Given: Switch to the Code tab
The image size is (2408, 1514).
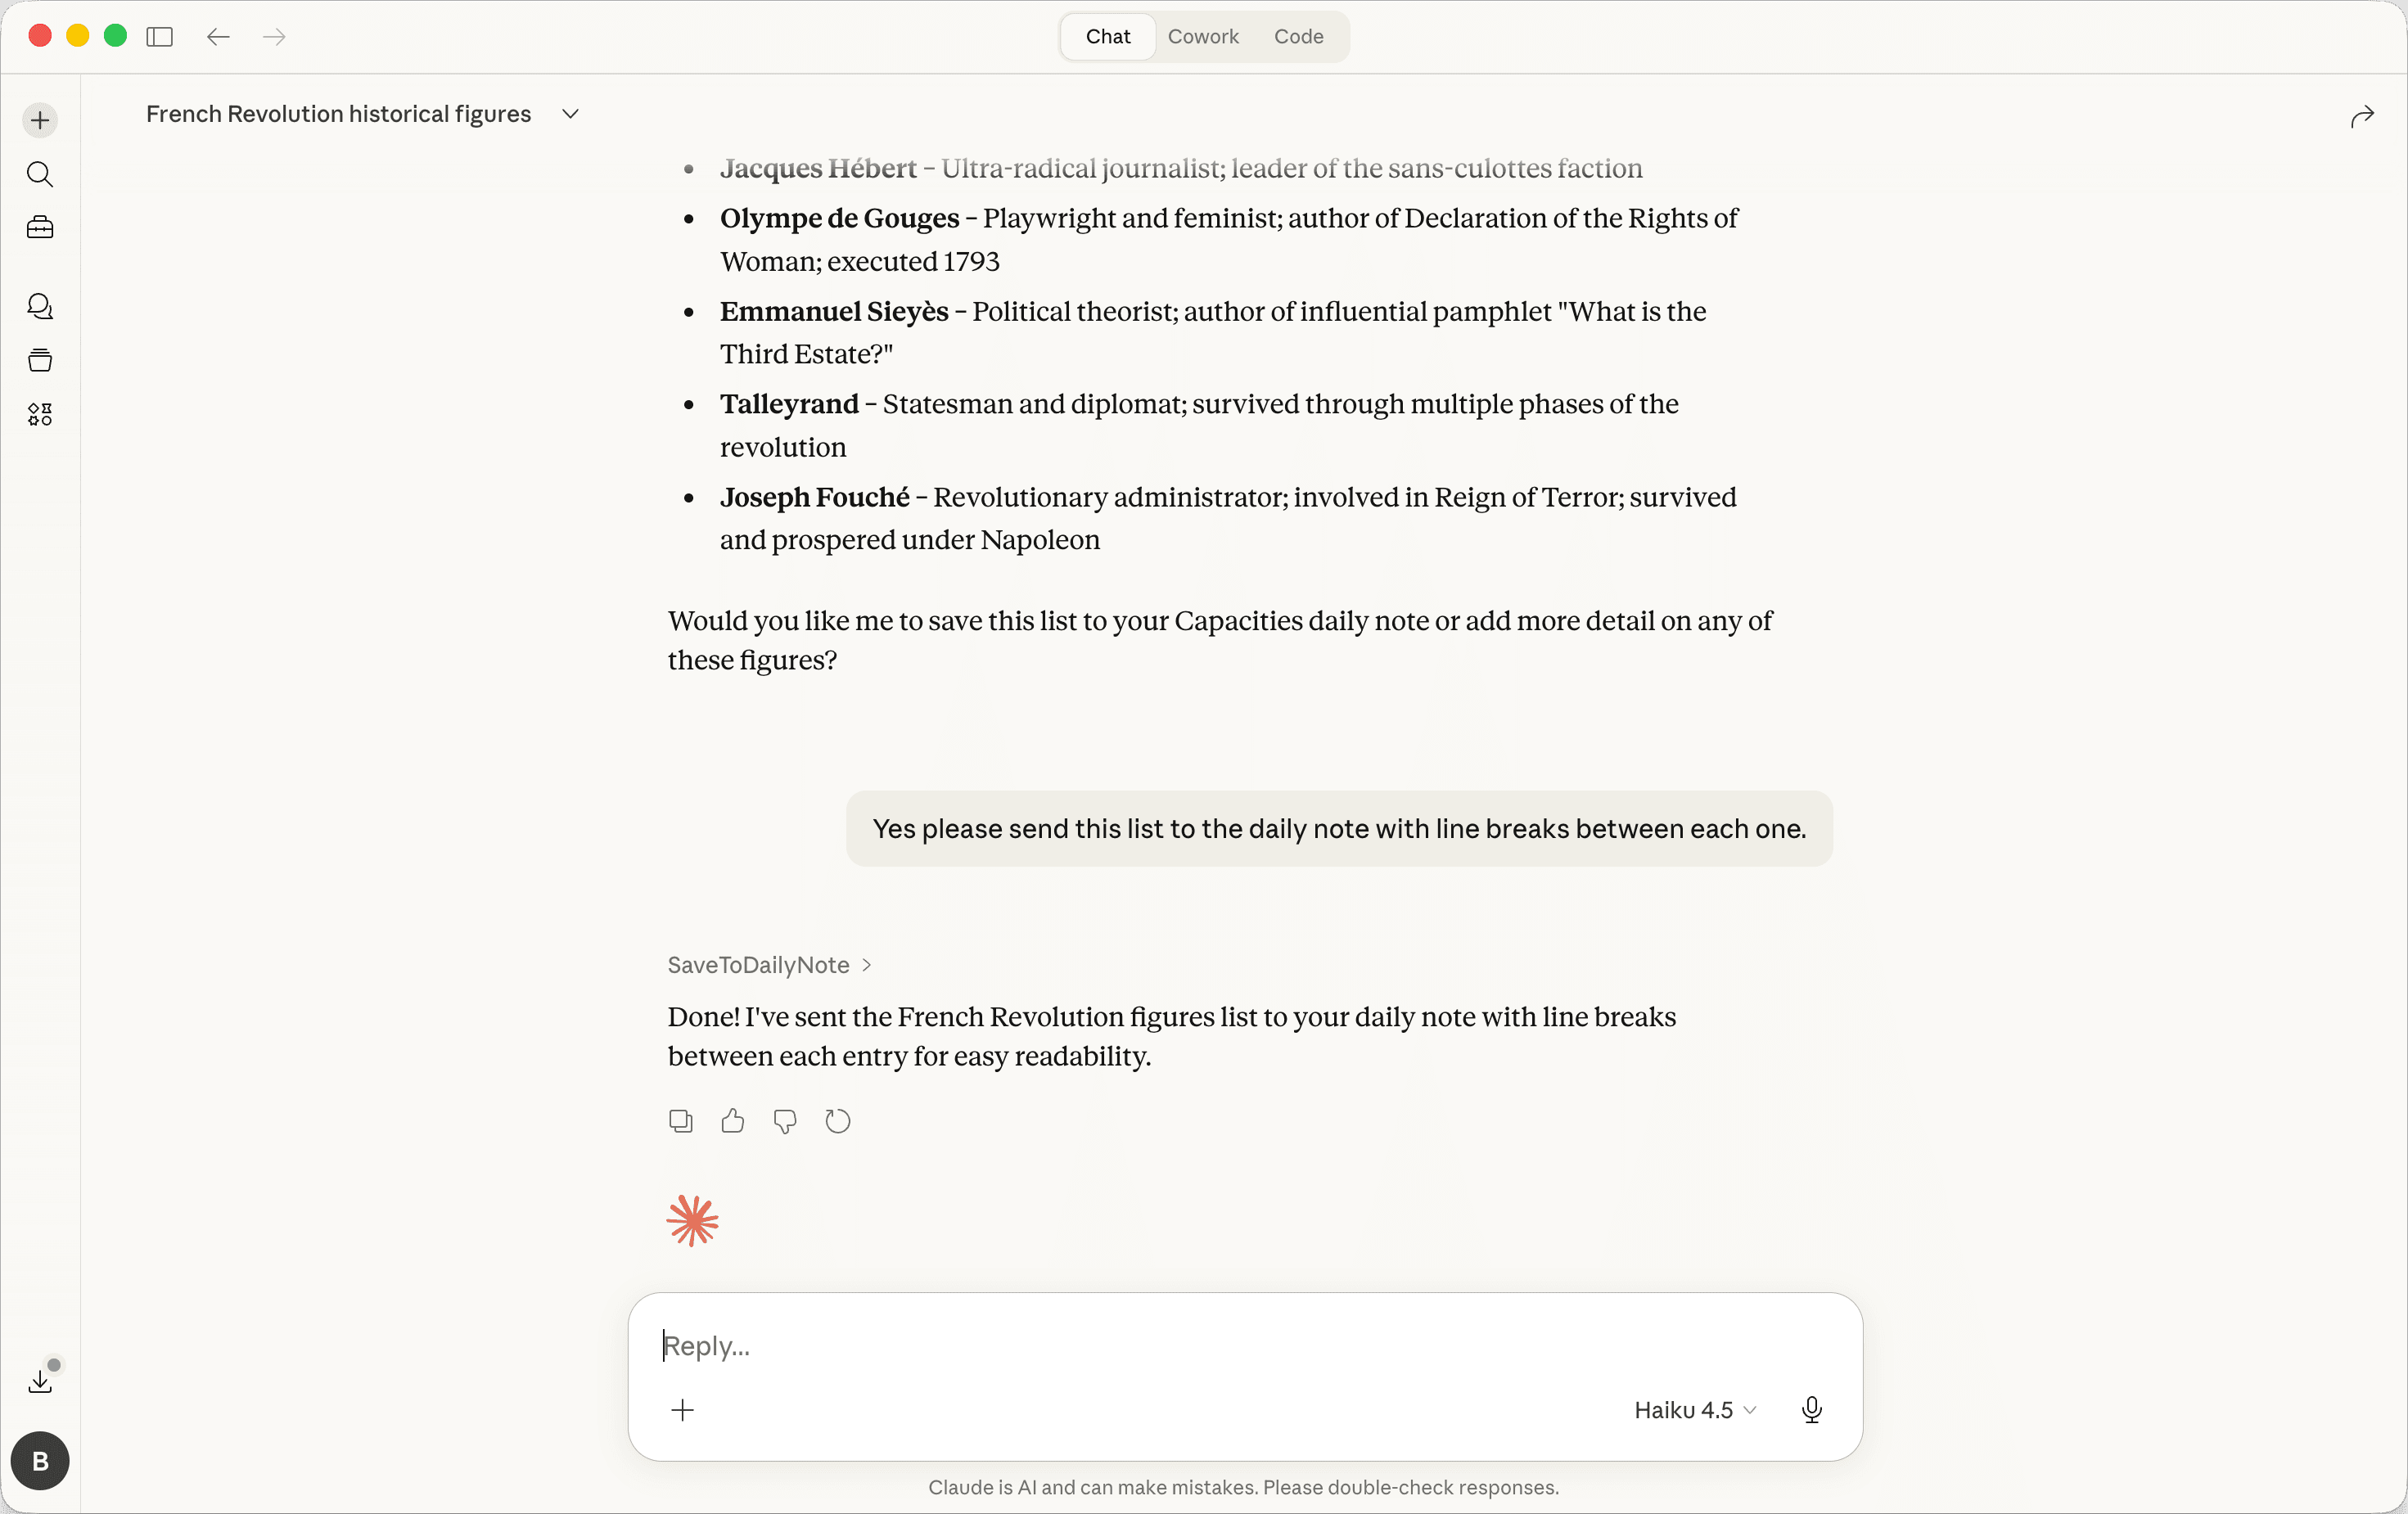Looking at the screenshot, I should tap(1298, 37).
